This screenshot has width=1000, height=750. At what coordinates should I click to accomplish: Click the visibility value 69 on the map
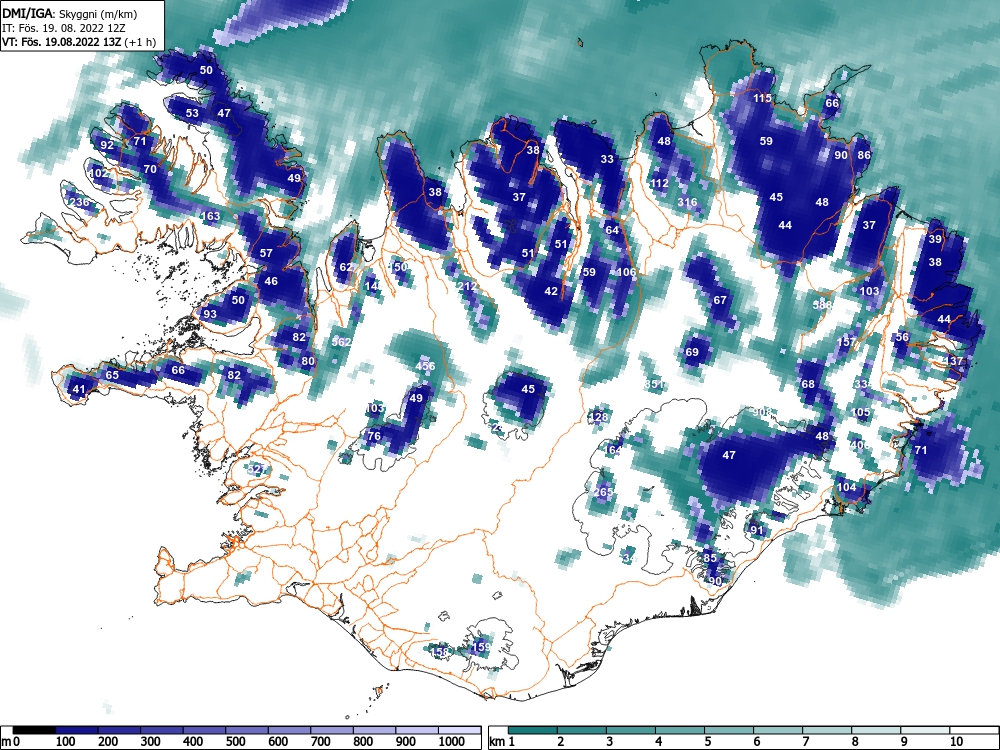tap(692, 352)
